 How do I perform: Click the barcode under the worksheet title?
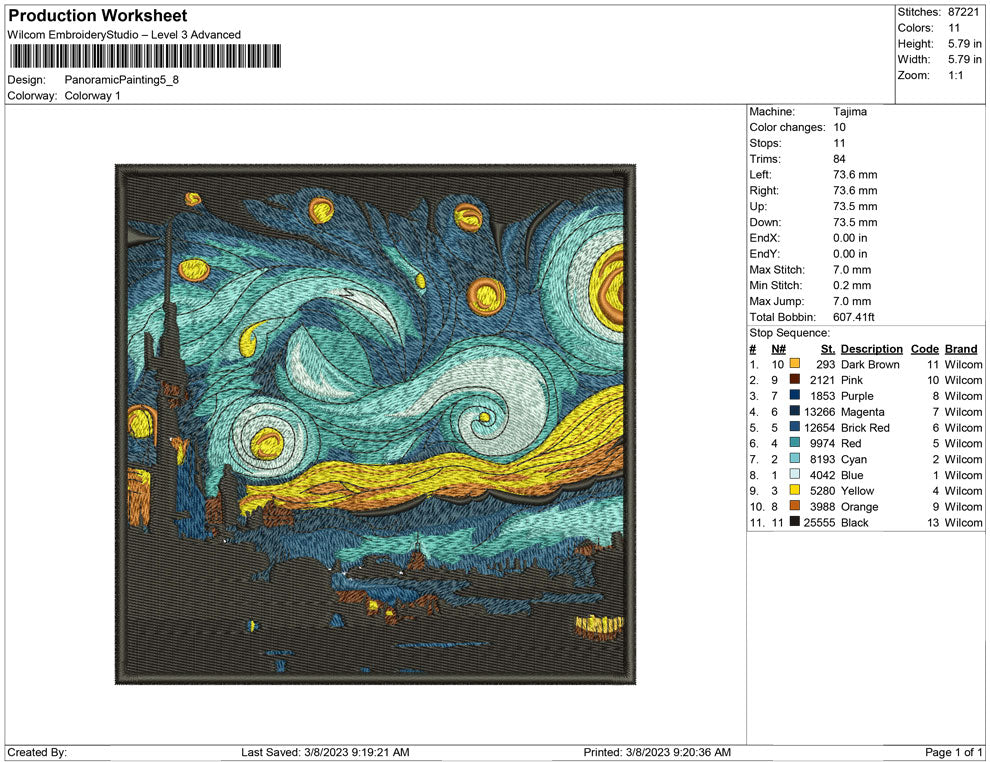point(145,56)
